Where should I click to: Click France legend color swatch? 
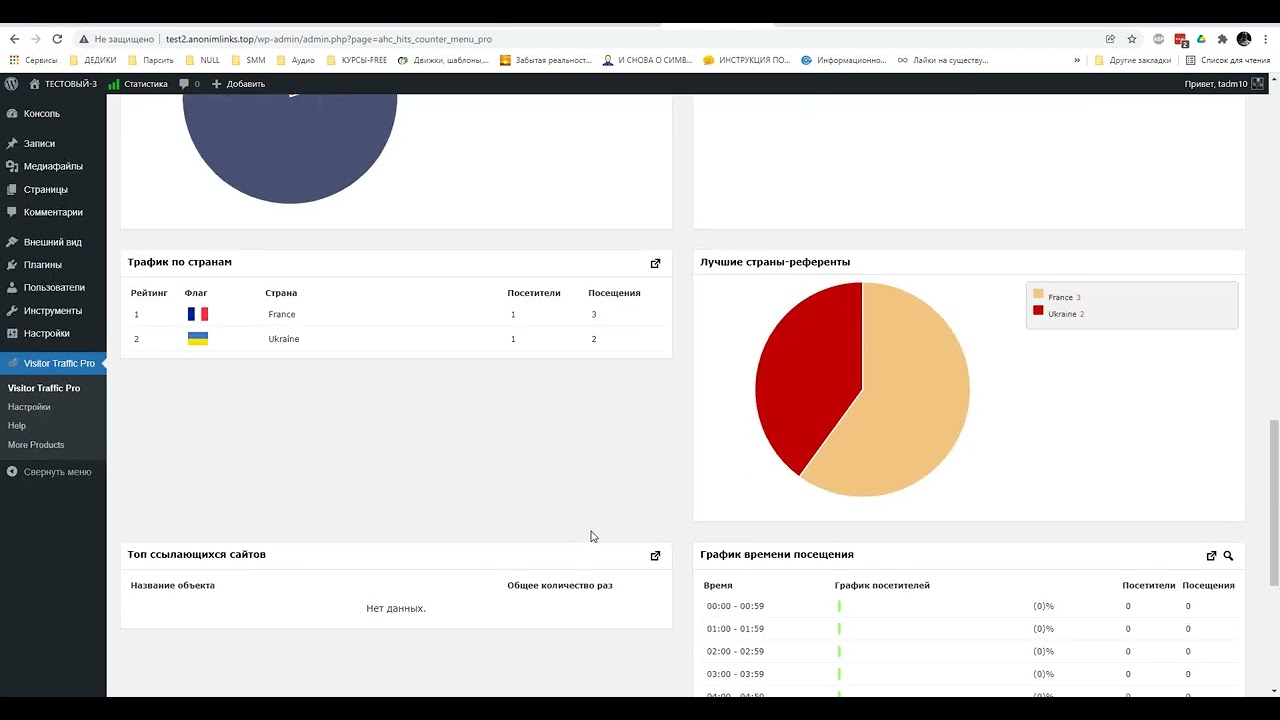(1038, 294)
